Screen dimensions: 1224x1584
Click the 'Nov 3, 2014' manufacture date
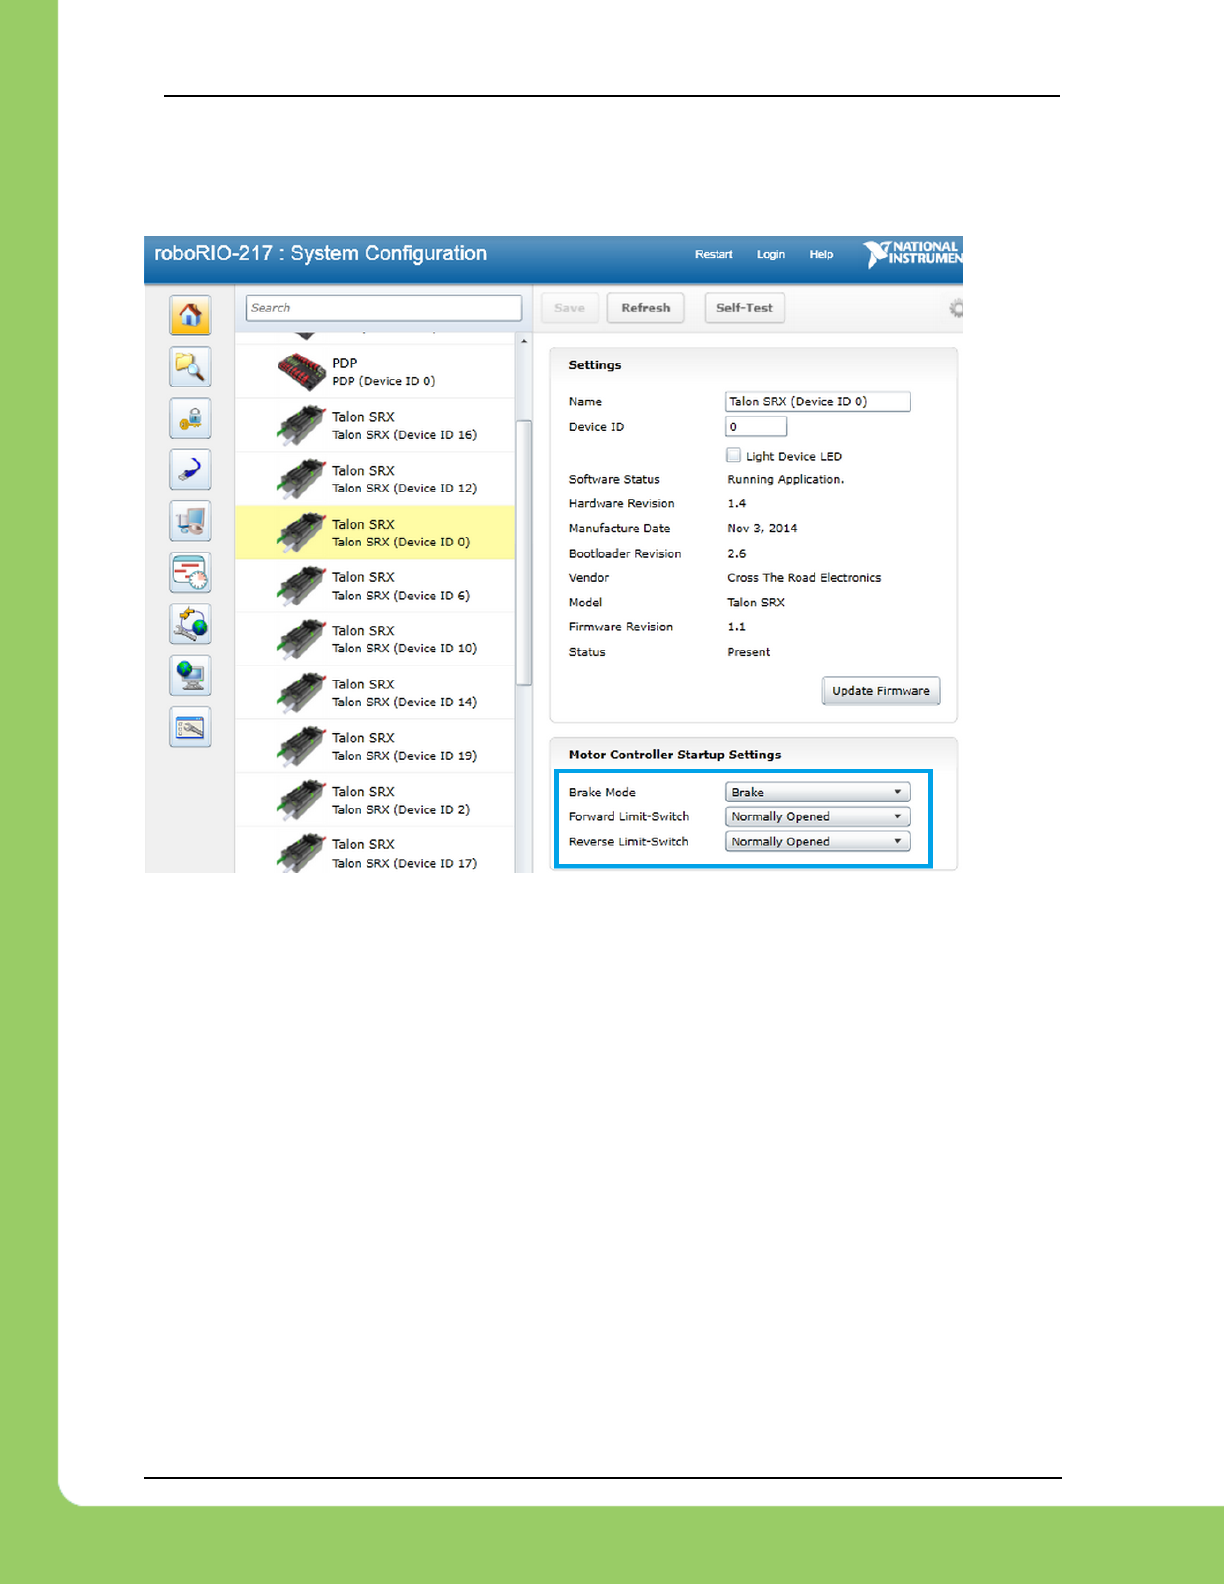[762, 528]
